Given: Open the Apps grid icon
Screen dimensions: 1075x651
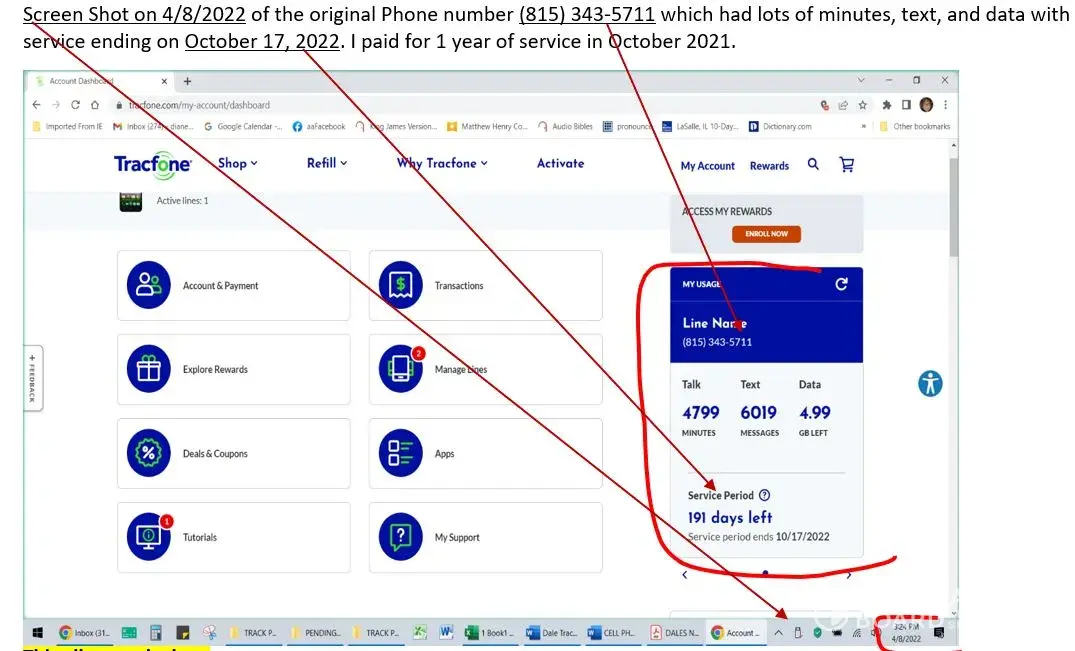Looking at the screenshot, I should point(400,453).
